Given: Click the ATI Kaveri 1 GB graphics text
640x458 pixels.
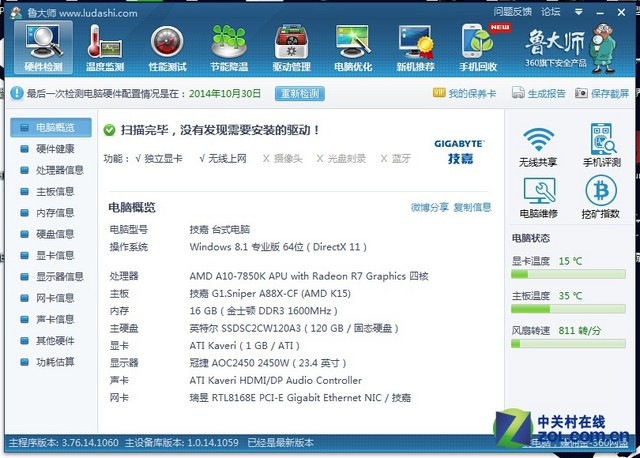Looking at the screenshot, I should click(x=244, y=346).
